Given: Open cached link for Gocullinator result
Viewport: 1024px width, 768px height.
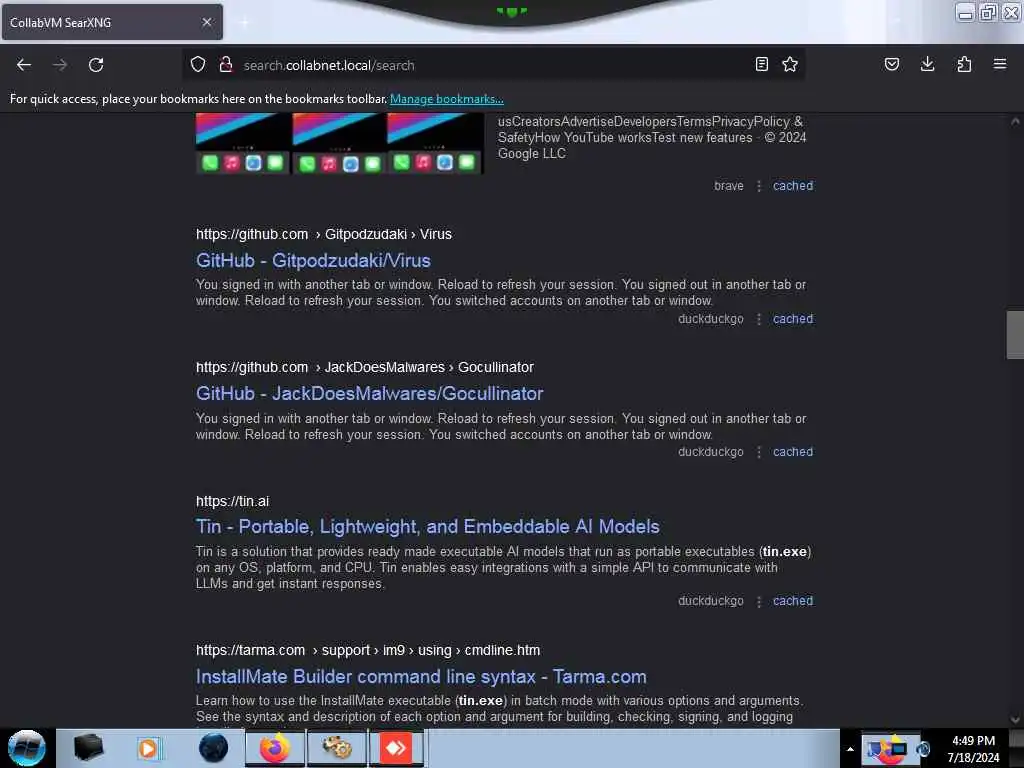Looking at the screenshot, I should click(x=793, y=452).
